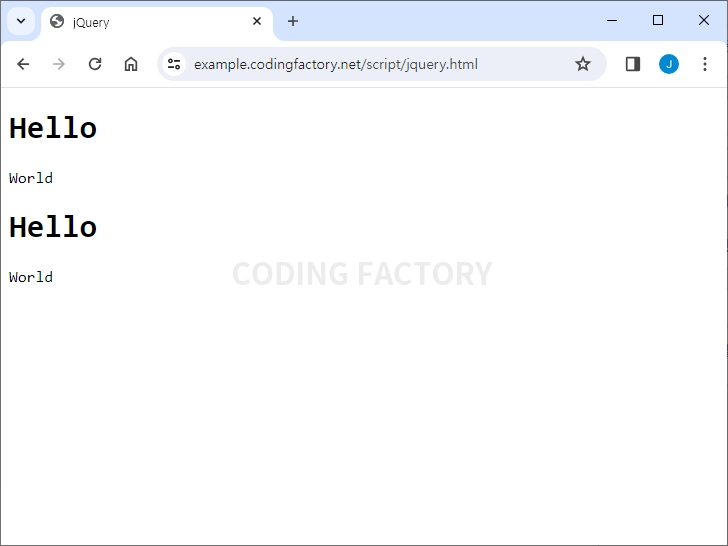Screen dimensions: 728x546
Task: Expand the tab search dropdown
Action: tap(21, 21)
